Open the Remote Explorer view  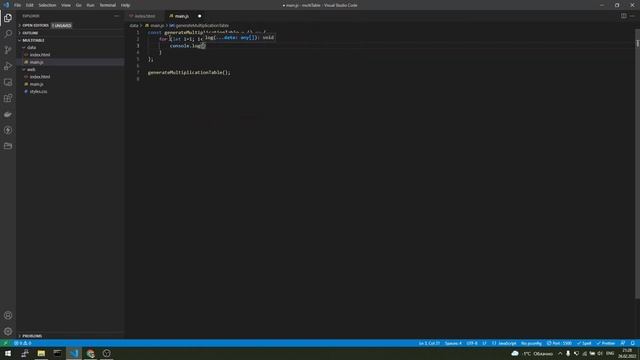coord(8,82)
